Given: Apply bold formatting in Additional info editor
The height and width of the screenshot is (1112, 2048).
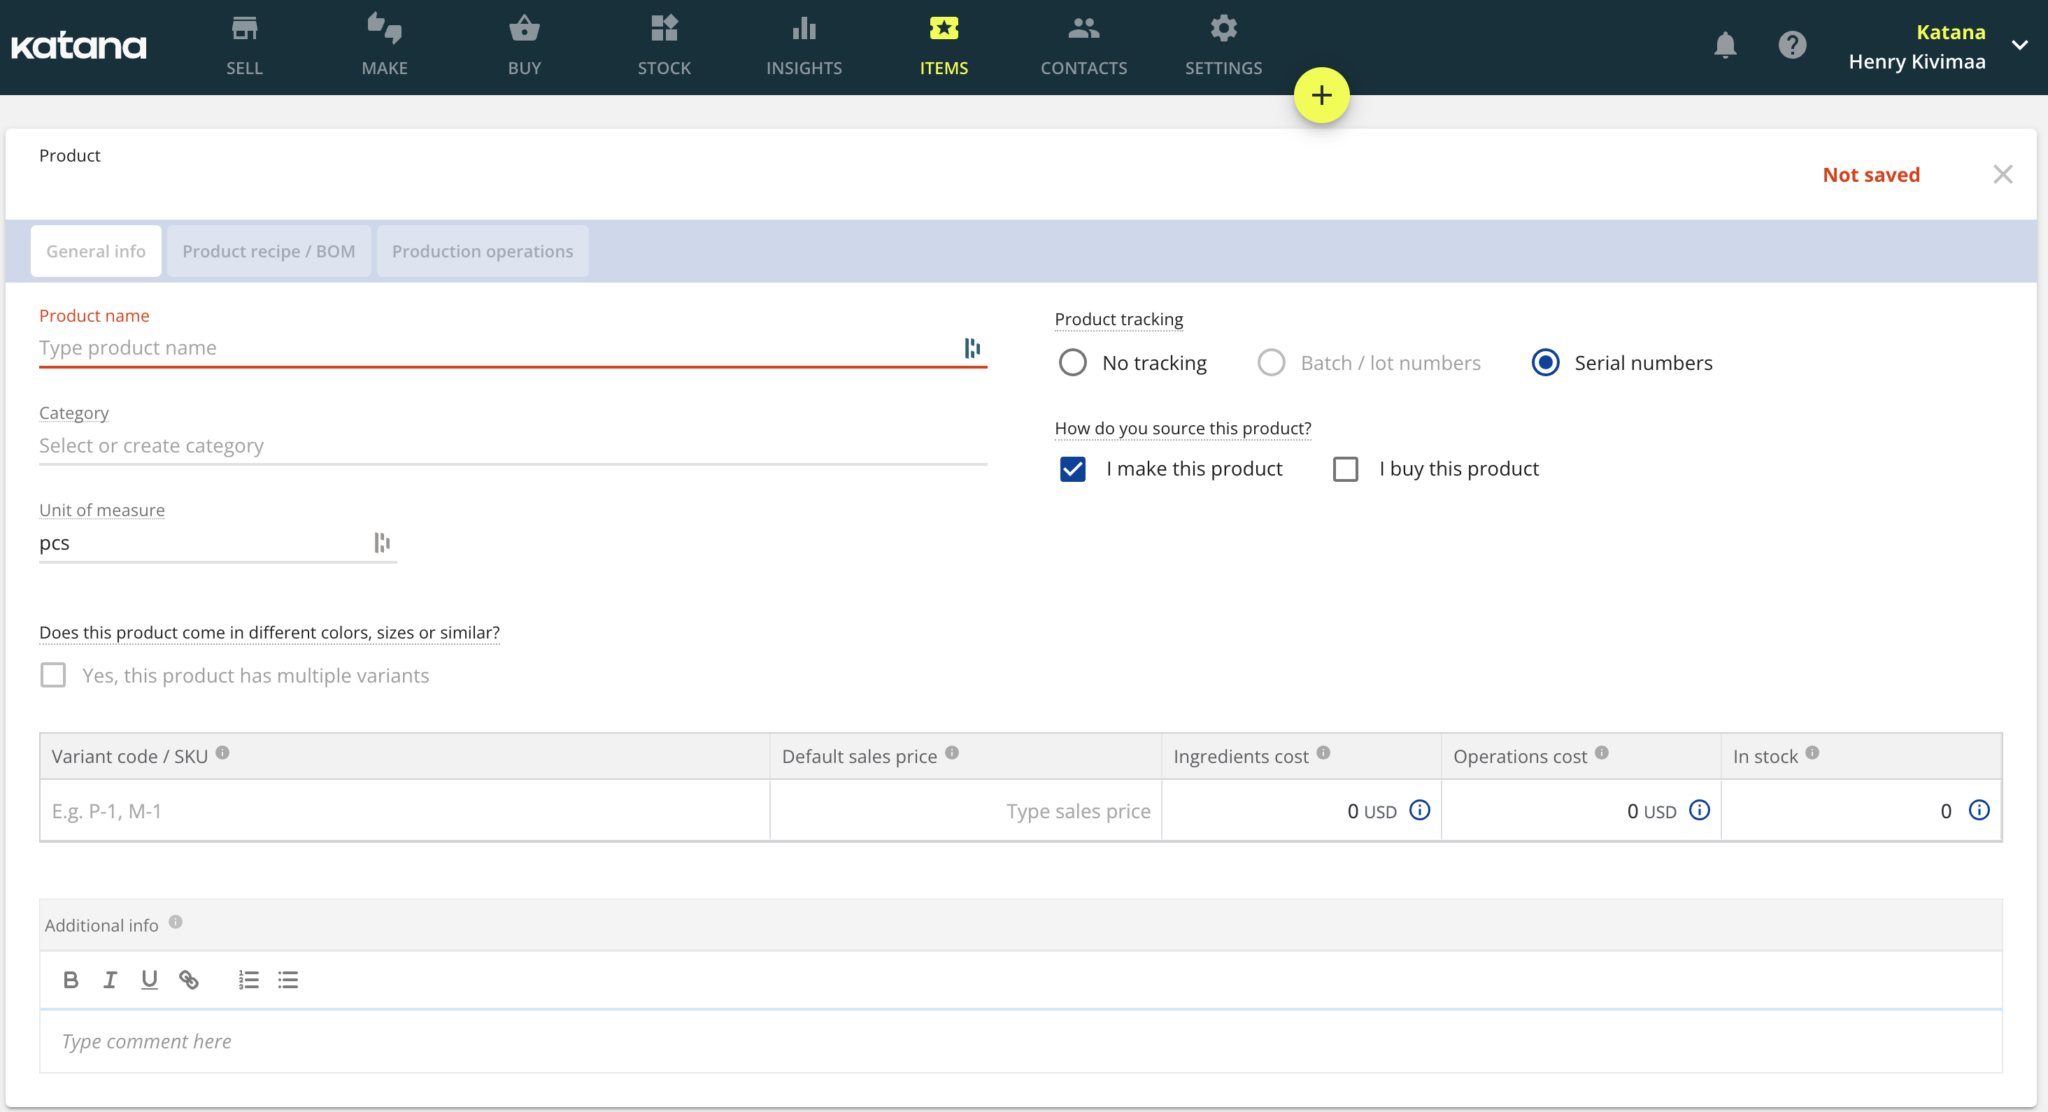Looking at the screenshot, I should click(70, 979).
